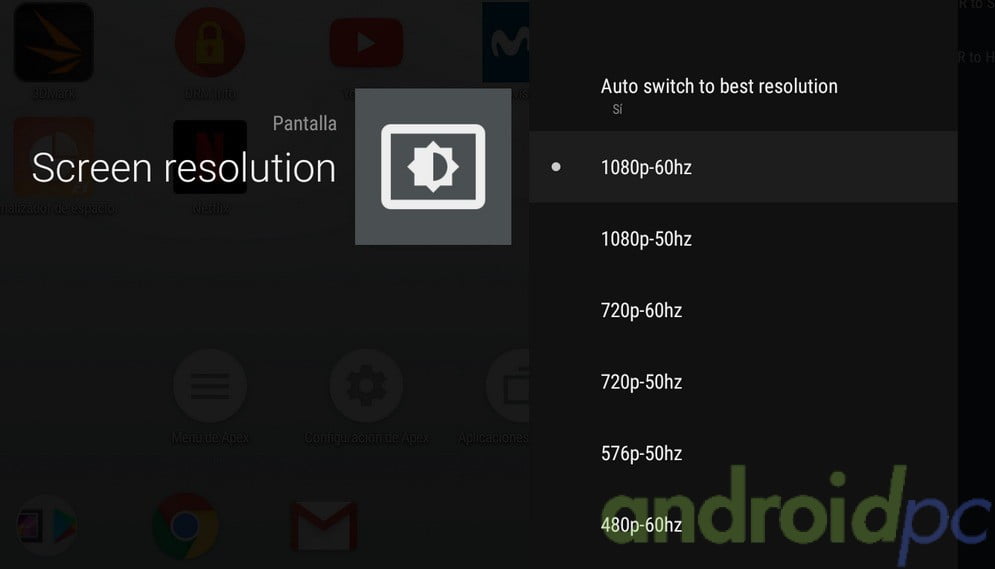The height and width of the screenshot is (569, 995).
Task: Click the display brightness settings icon
Action: 433,167
